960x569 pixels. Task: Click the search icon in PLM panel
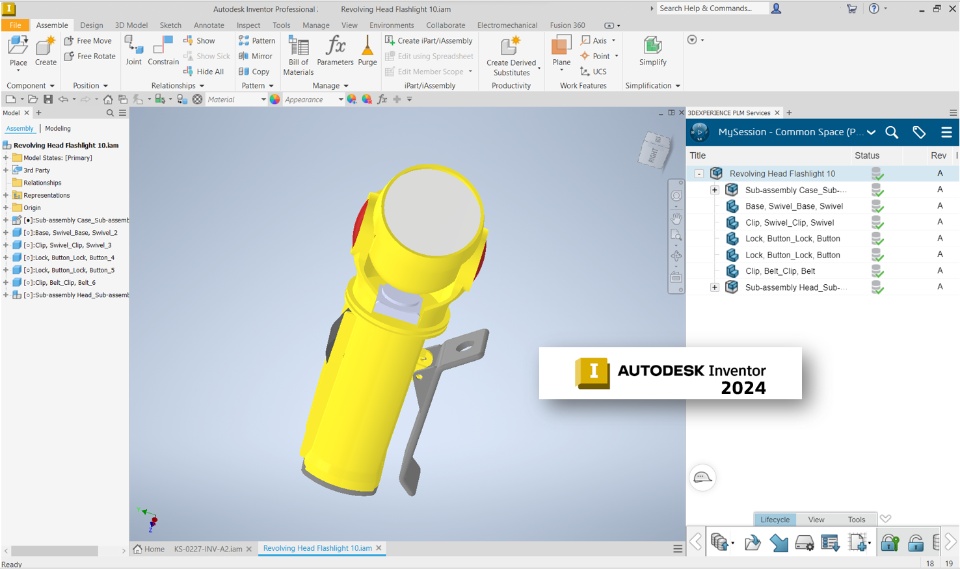pyautogui.click(x=891, y=132)
